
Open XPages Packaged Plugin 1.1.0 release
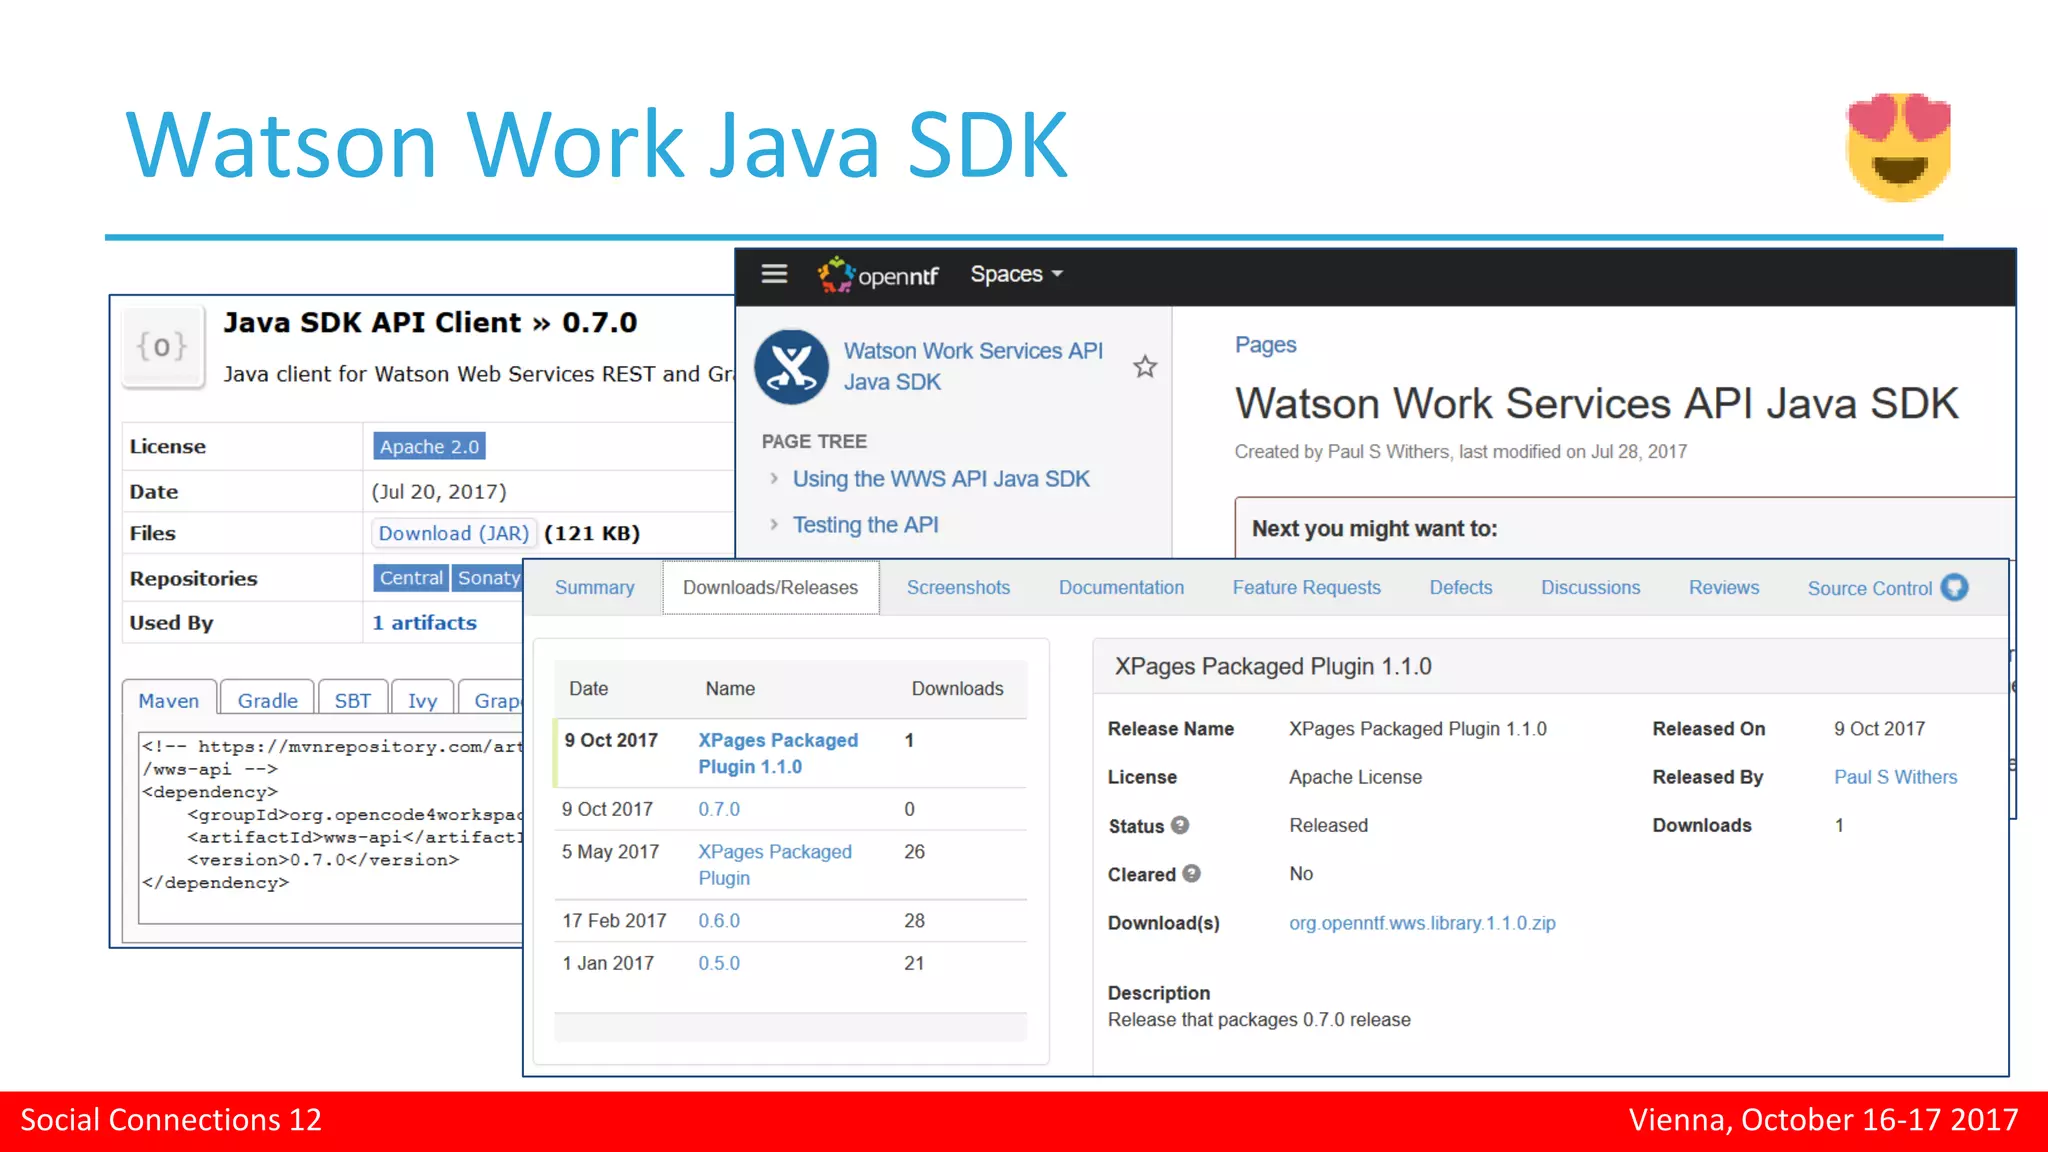pos(778,753)
